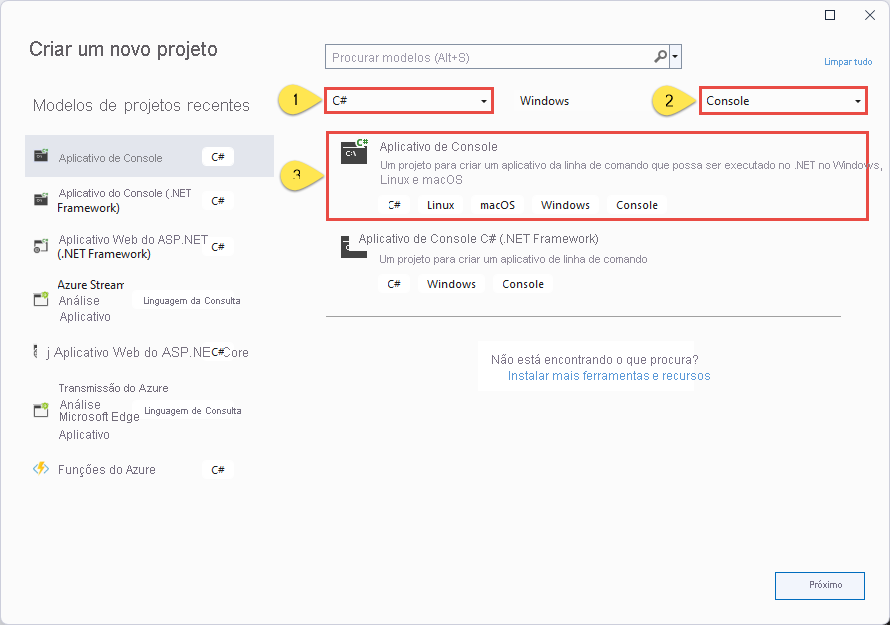Click the macOS tag on the Console App template
Image resolution: width=890 pixels, height=625 pixels.
[x=496, y=204]
